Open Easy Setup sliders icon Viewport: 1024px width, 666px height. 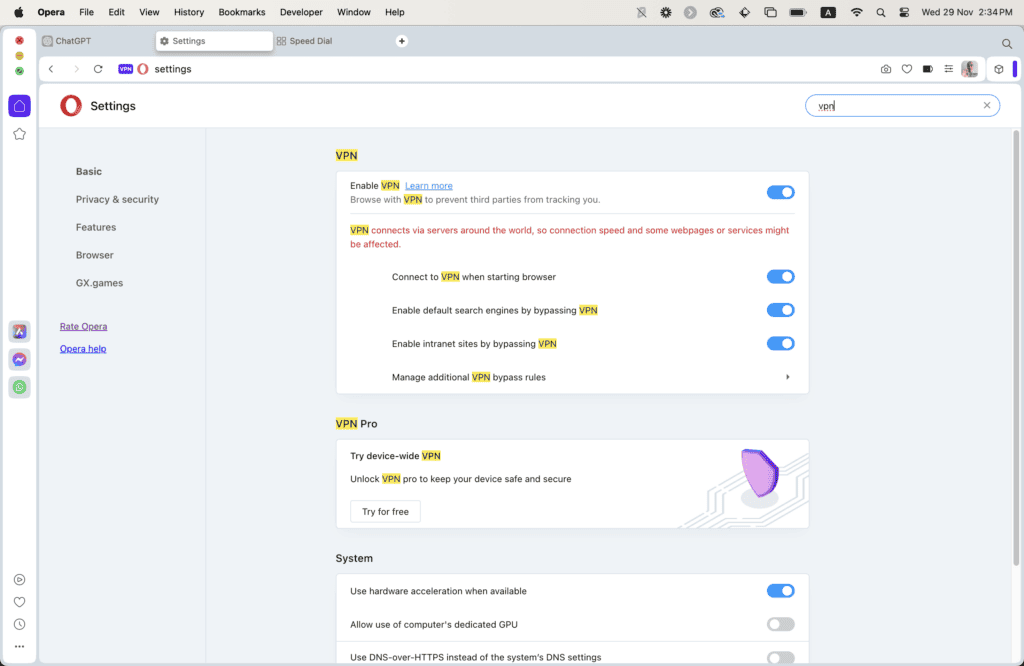click(949, 69)
